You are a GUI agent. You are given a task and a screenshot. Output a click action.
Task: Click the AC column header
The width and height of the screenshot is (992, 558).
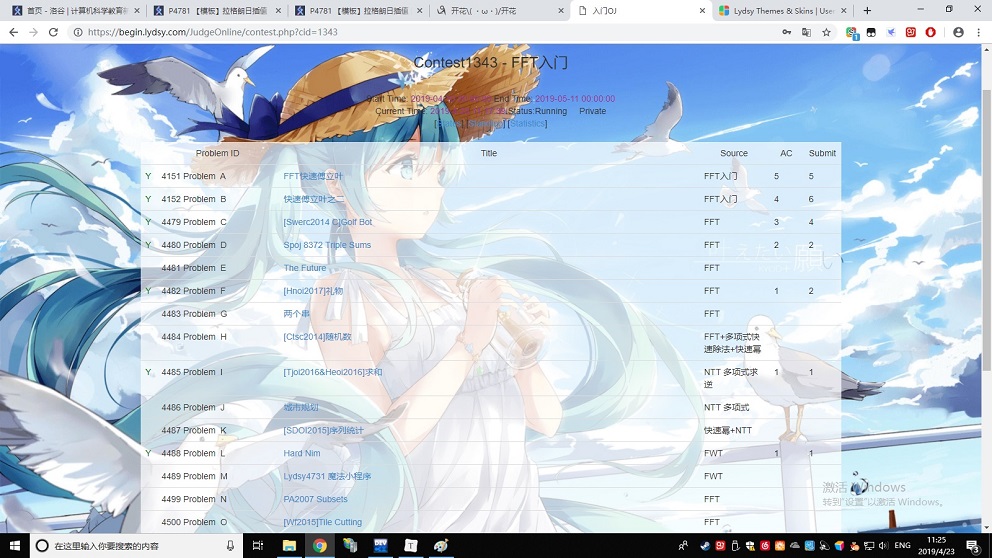tap(786, 153)
